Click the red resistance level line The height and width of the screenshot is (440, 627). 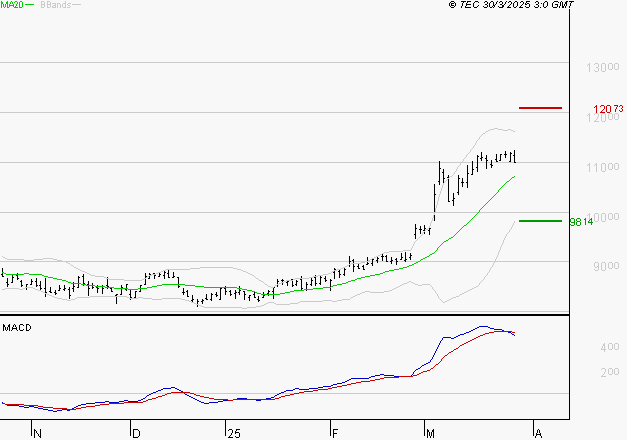pos(540,108)
